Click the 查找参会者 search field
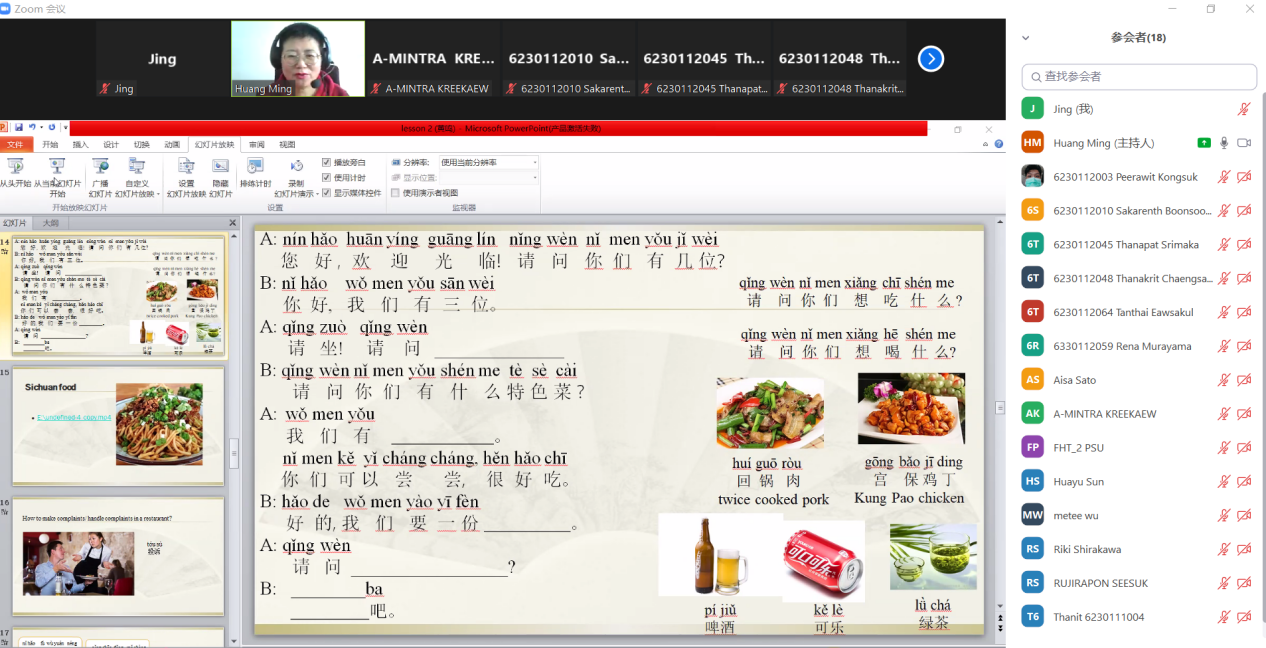 1140,77
